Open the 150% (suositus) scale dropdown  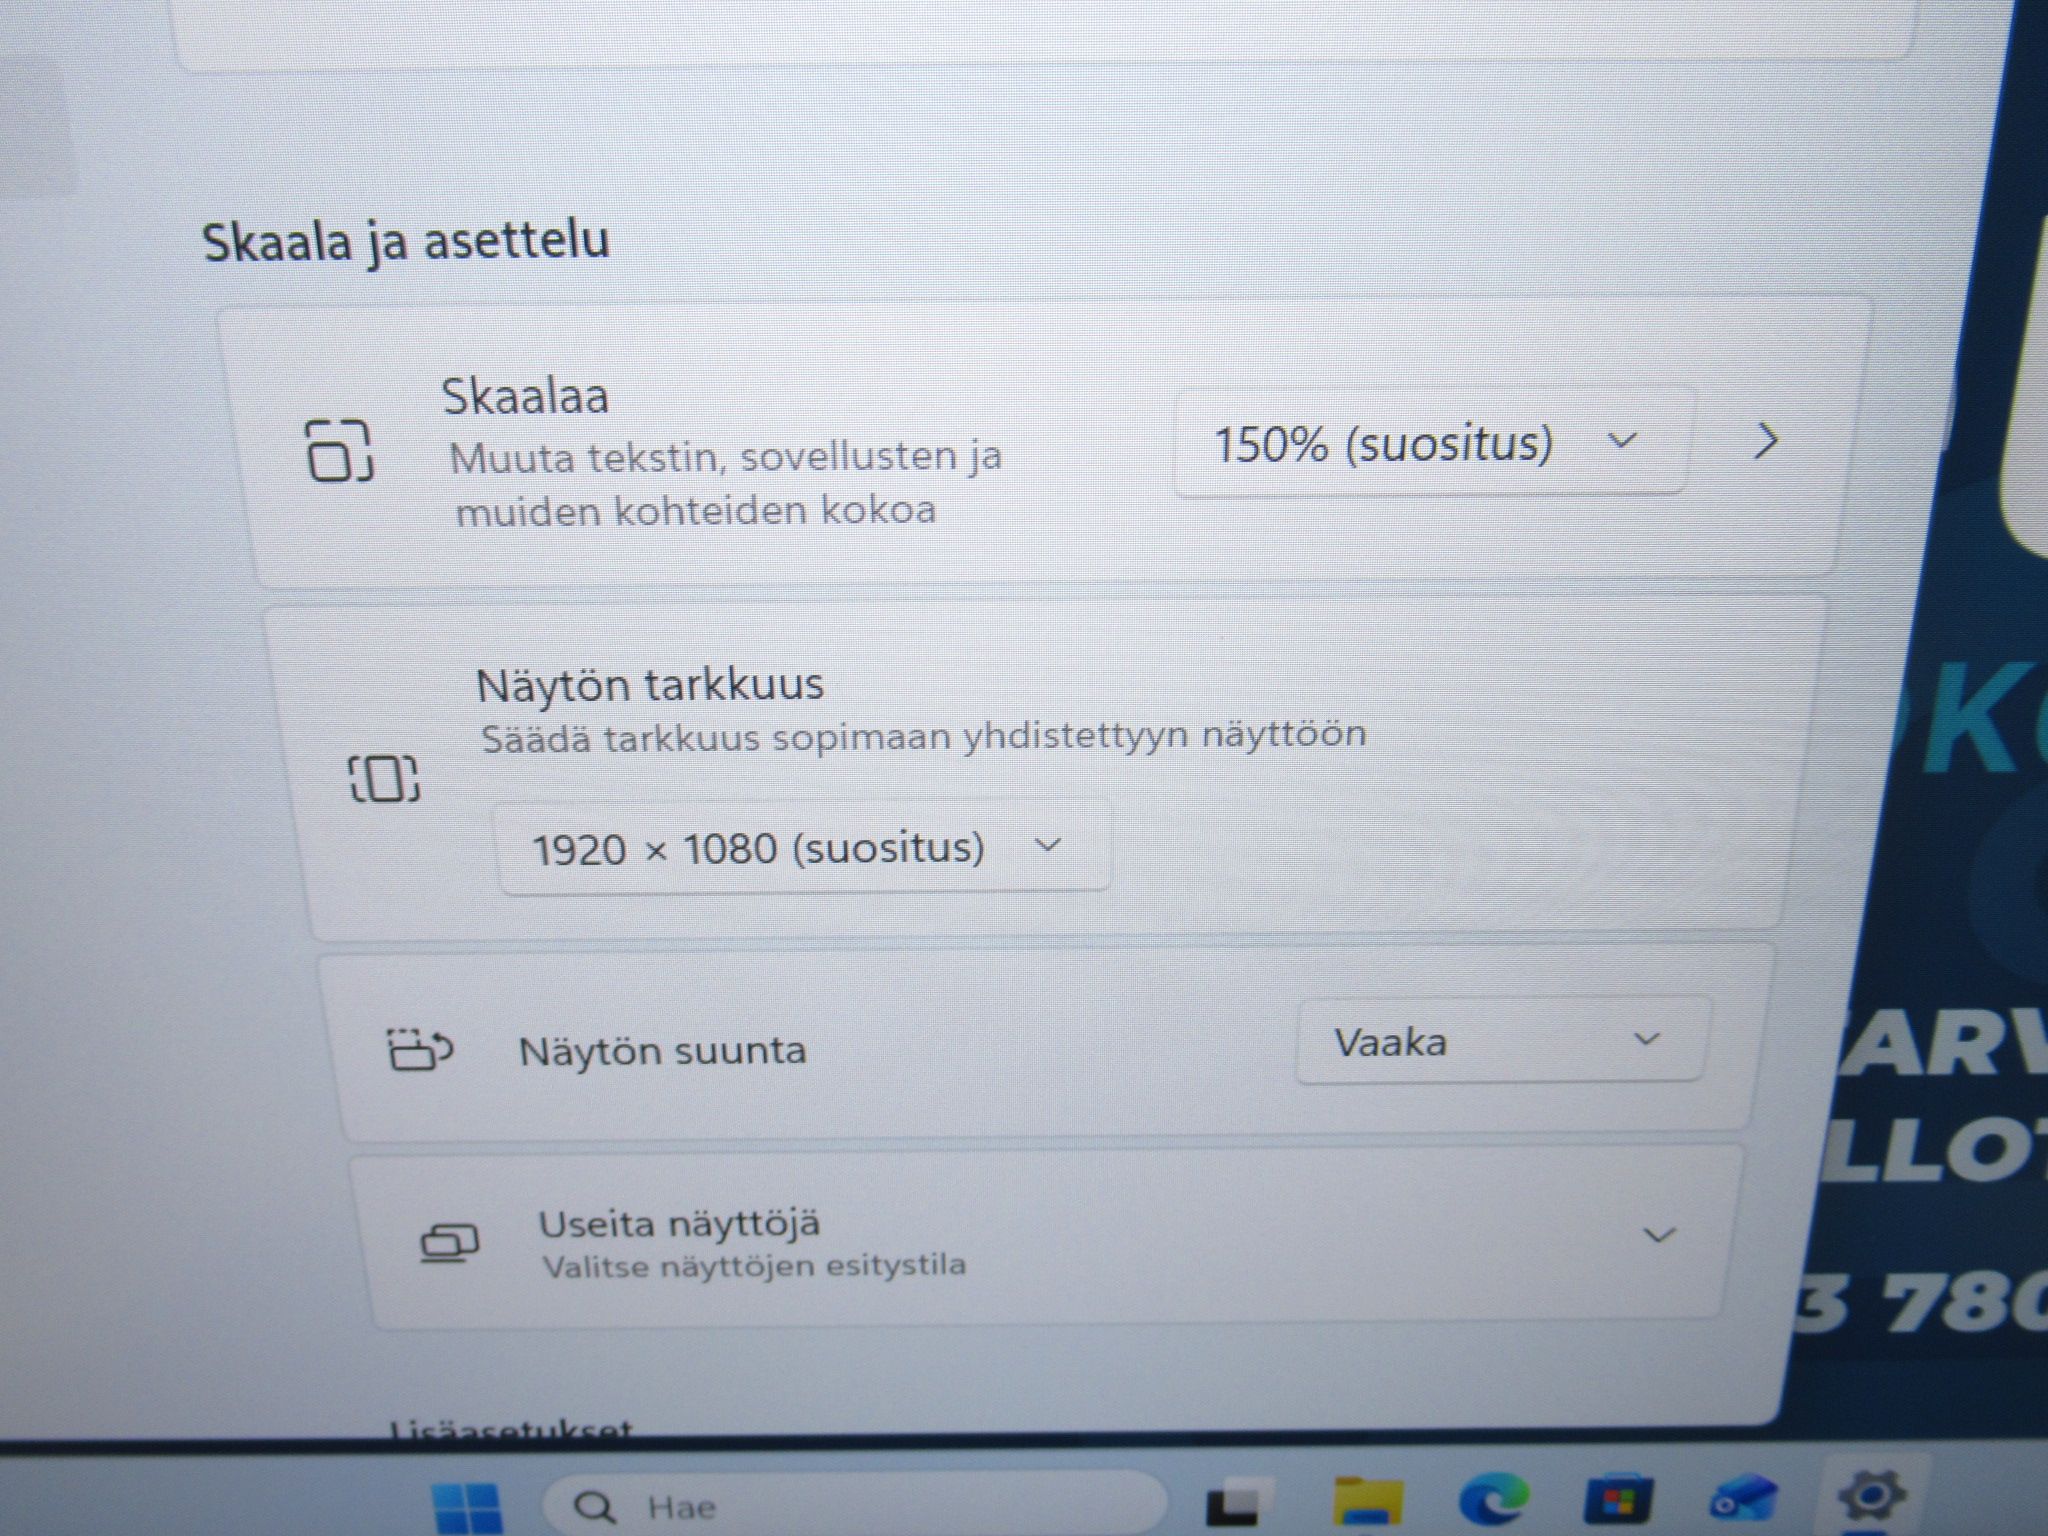pos(1433,443)
